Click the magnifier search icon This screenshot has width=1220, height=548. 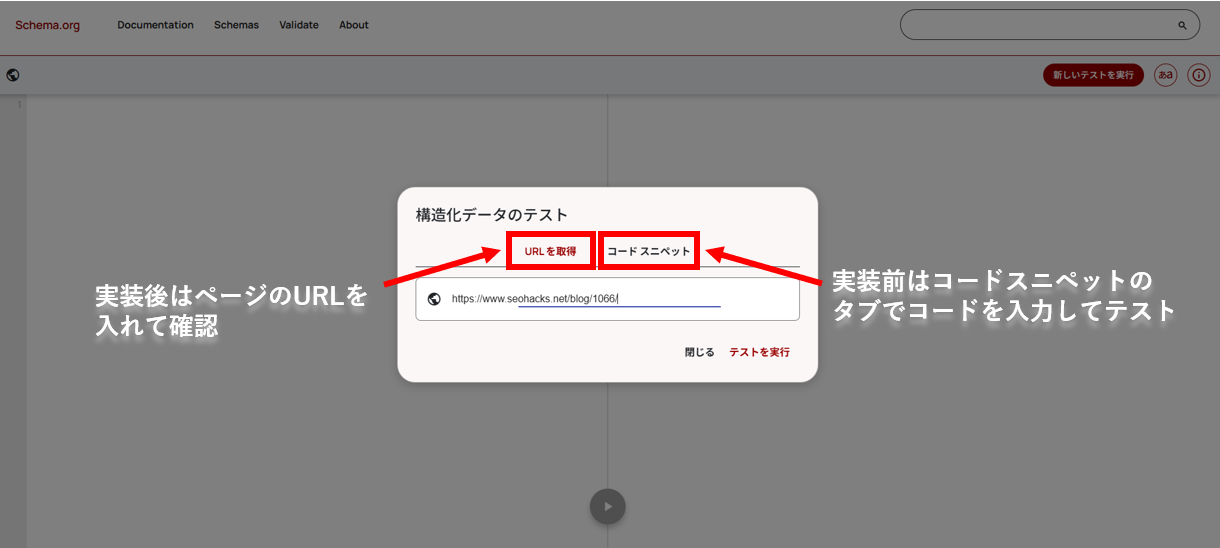(1182, 26)
